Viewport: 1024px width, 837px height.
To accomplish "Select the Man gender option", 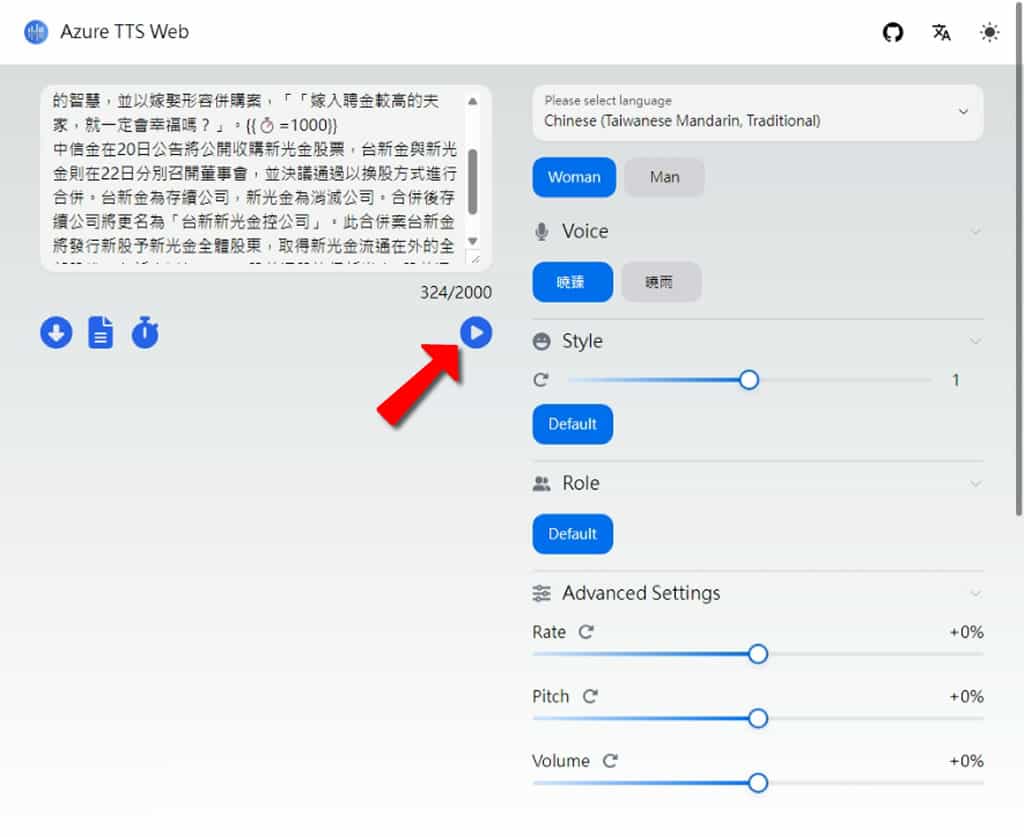I will click(664, 177).
